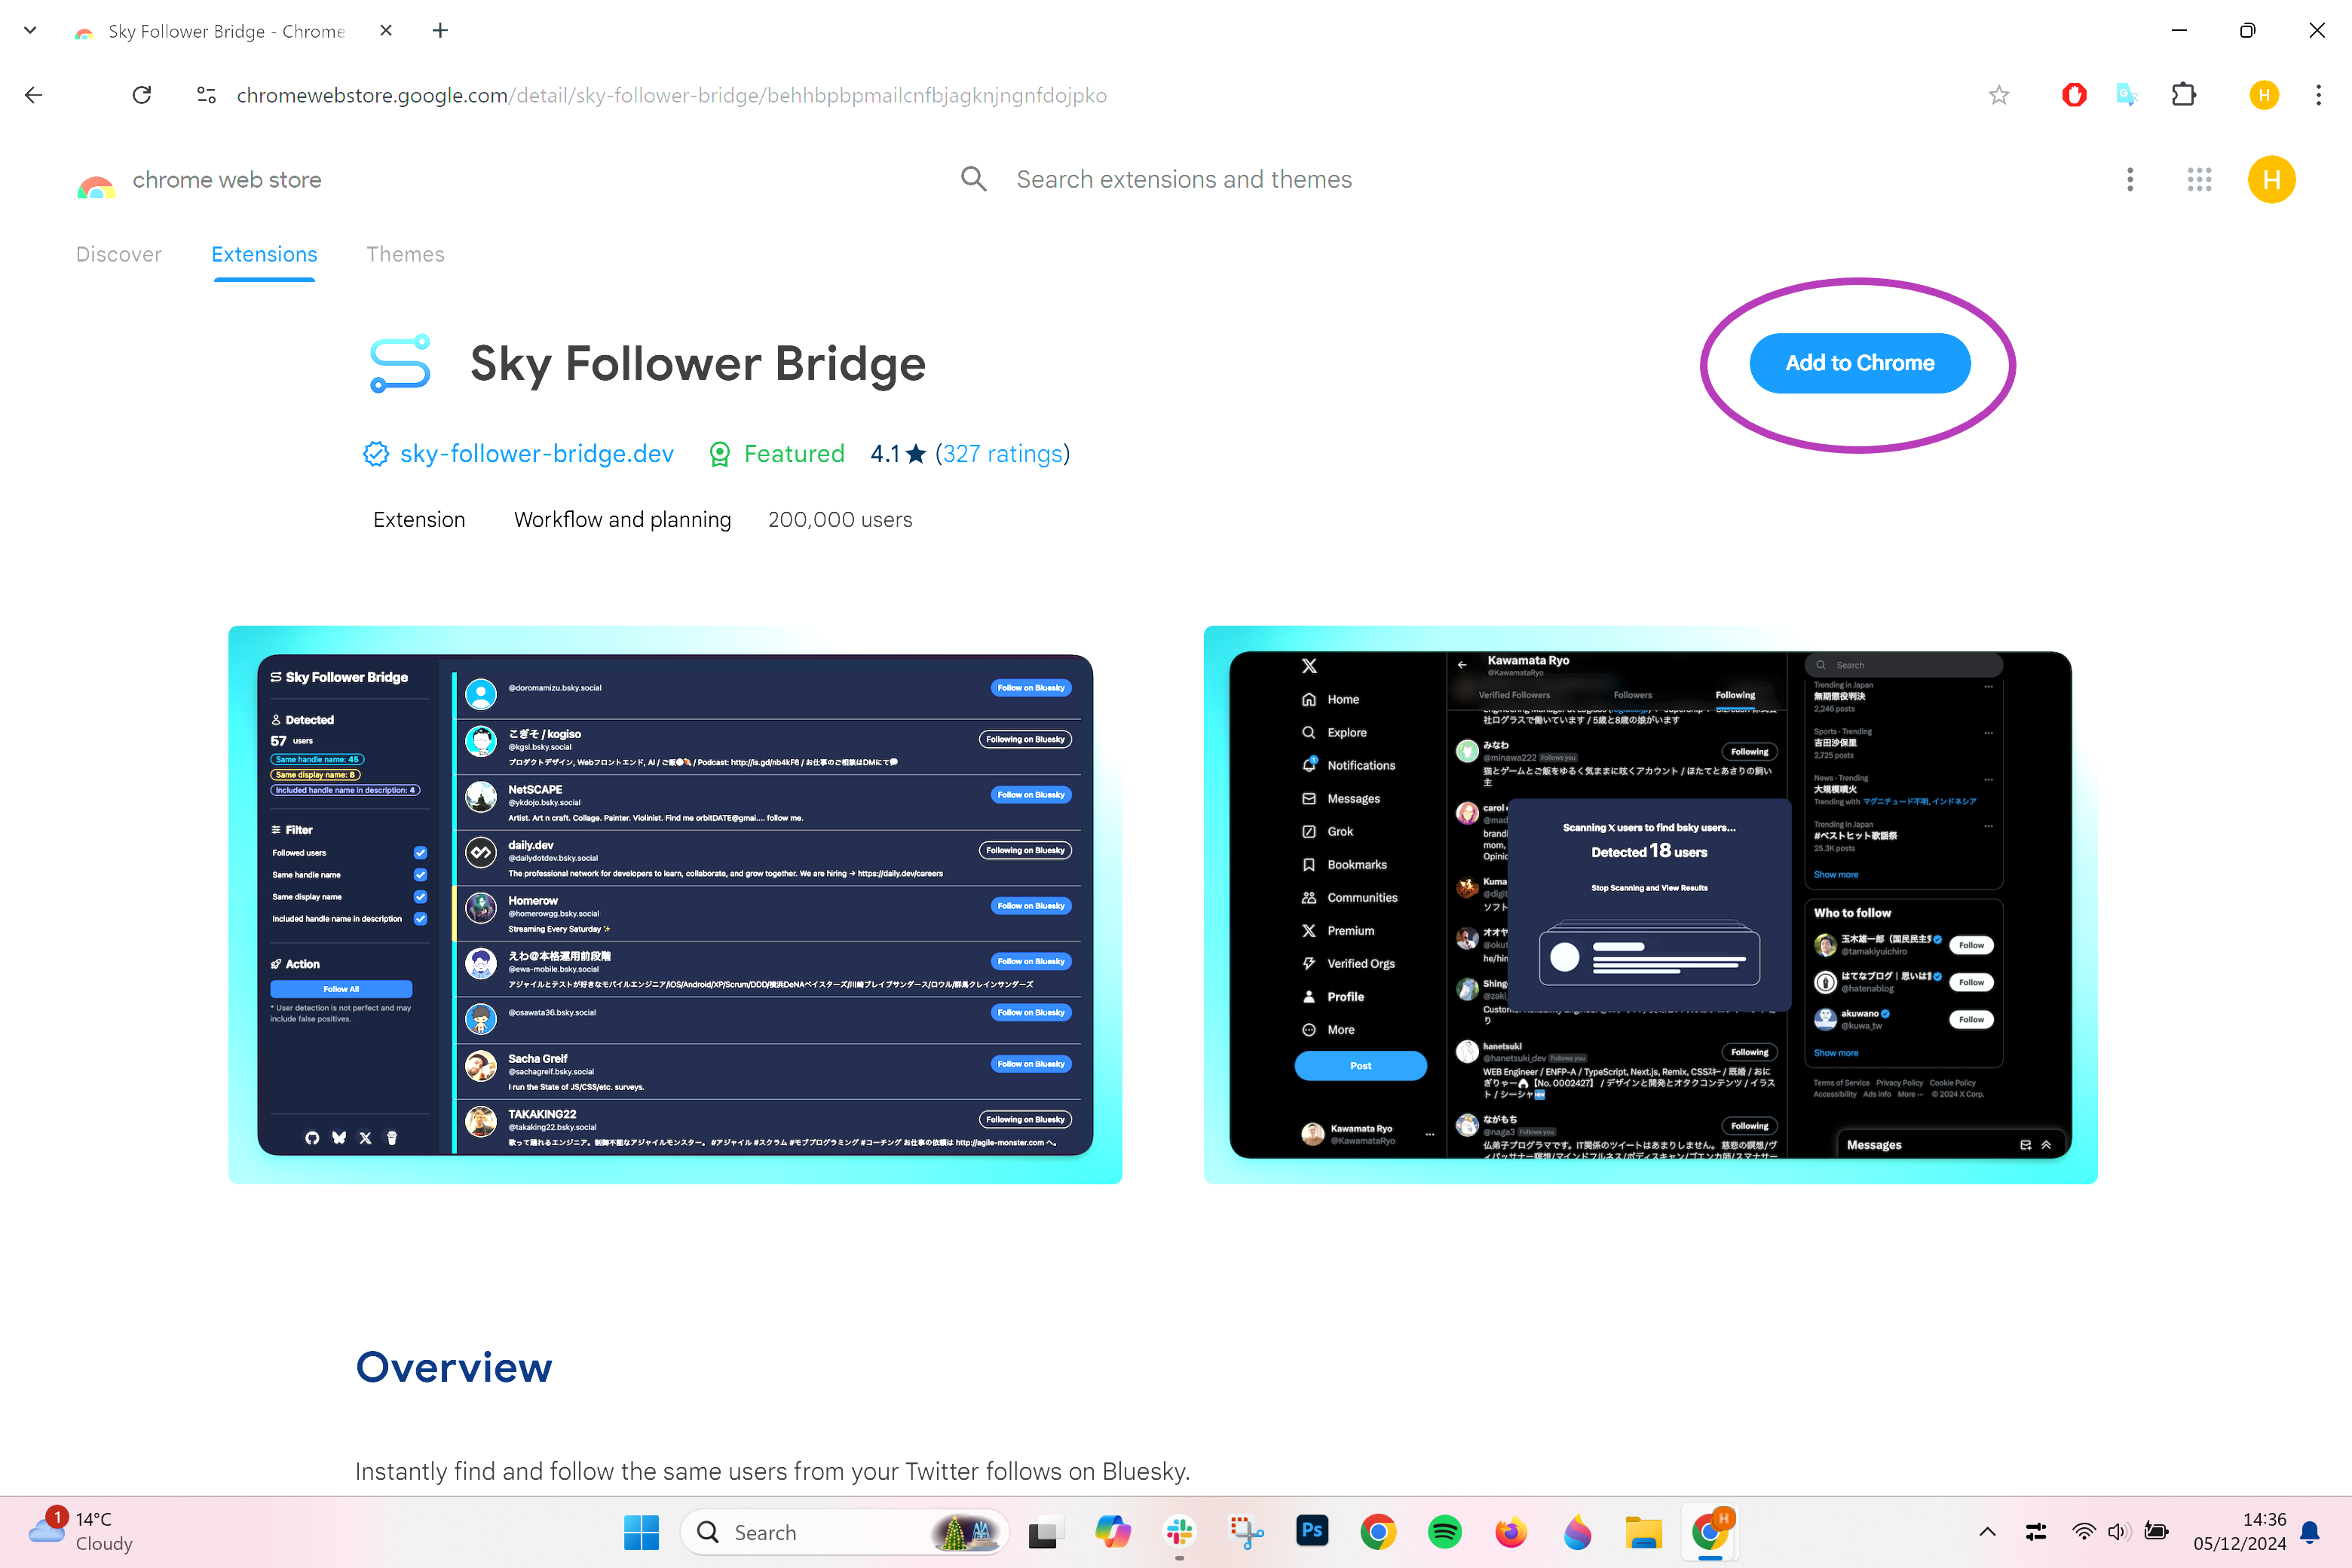Click the Extension category link
The height and width of the screenshot is (1568, 2352).
[419, 520]
